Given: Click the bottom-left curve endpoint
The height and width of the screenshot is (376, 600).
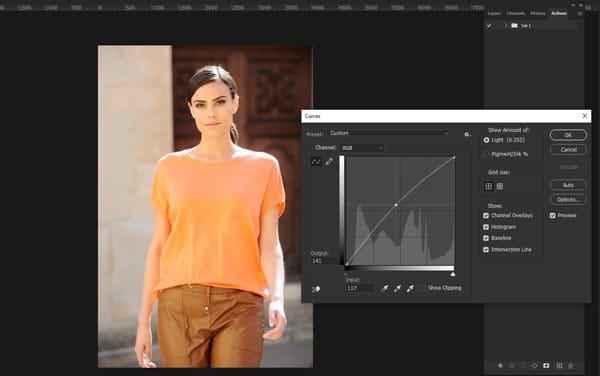Looking at the screenshot, I should tap(346, 264).
